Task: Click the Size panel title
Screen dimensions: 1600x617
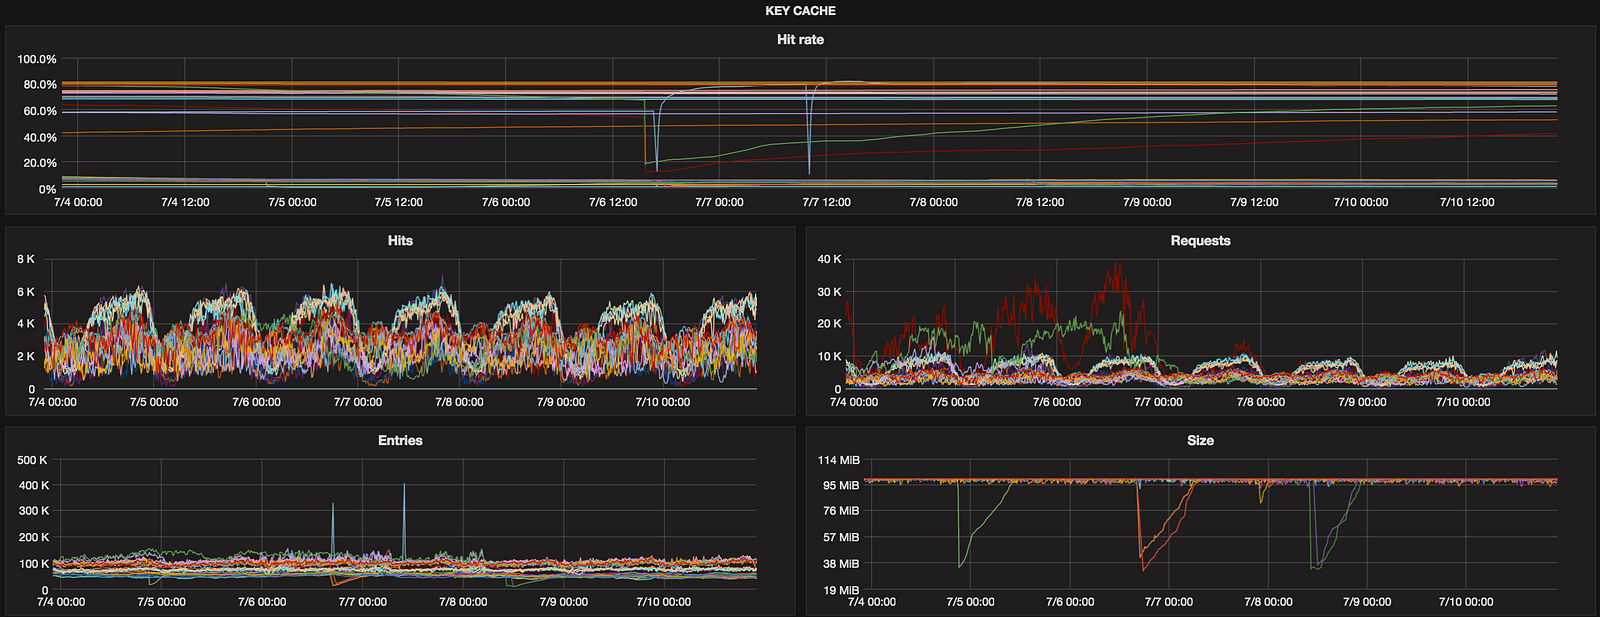Action: pos(1200,441)
